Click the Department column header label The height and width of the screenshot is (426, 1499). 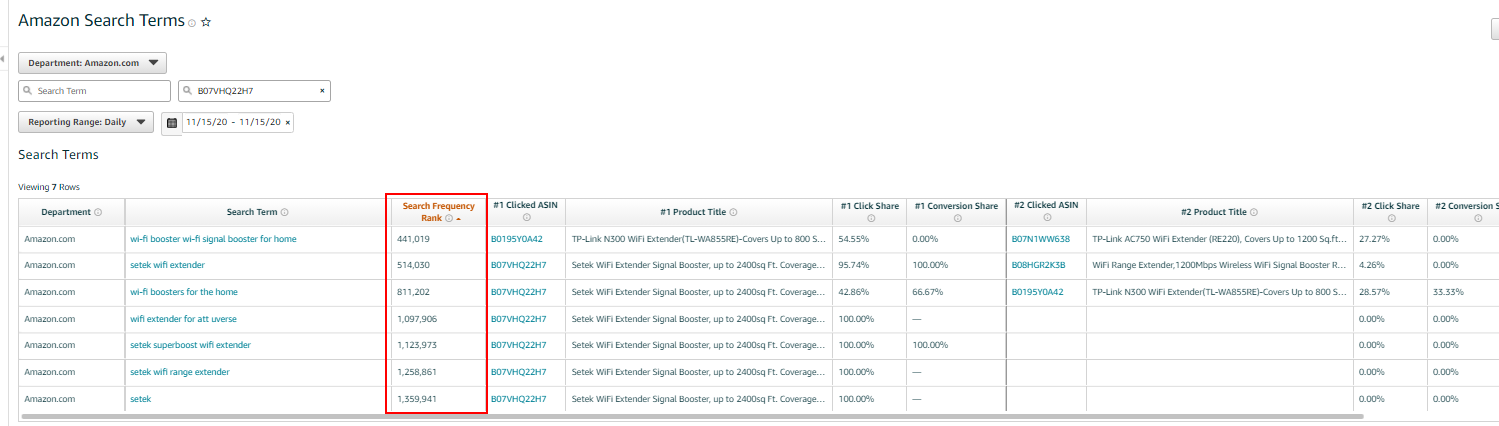coord(66,212)
